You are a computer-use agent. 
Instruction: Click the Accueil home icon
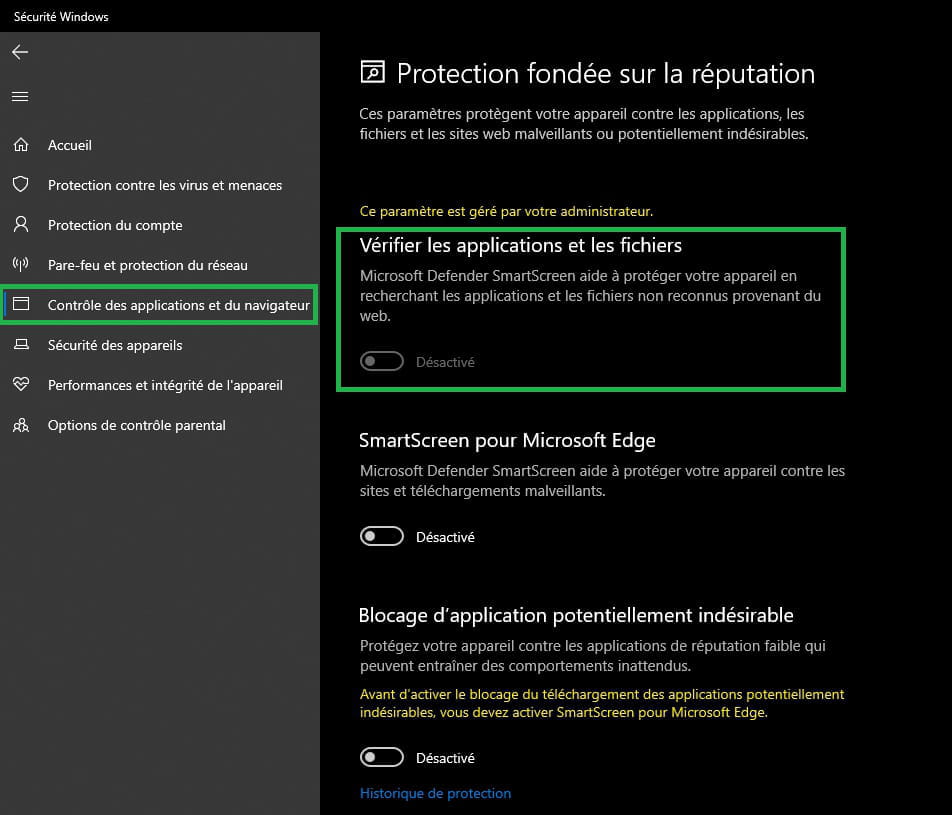point(21,145)
